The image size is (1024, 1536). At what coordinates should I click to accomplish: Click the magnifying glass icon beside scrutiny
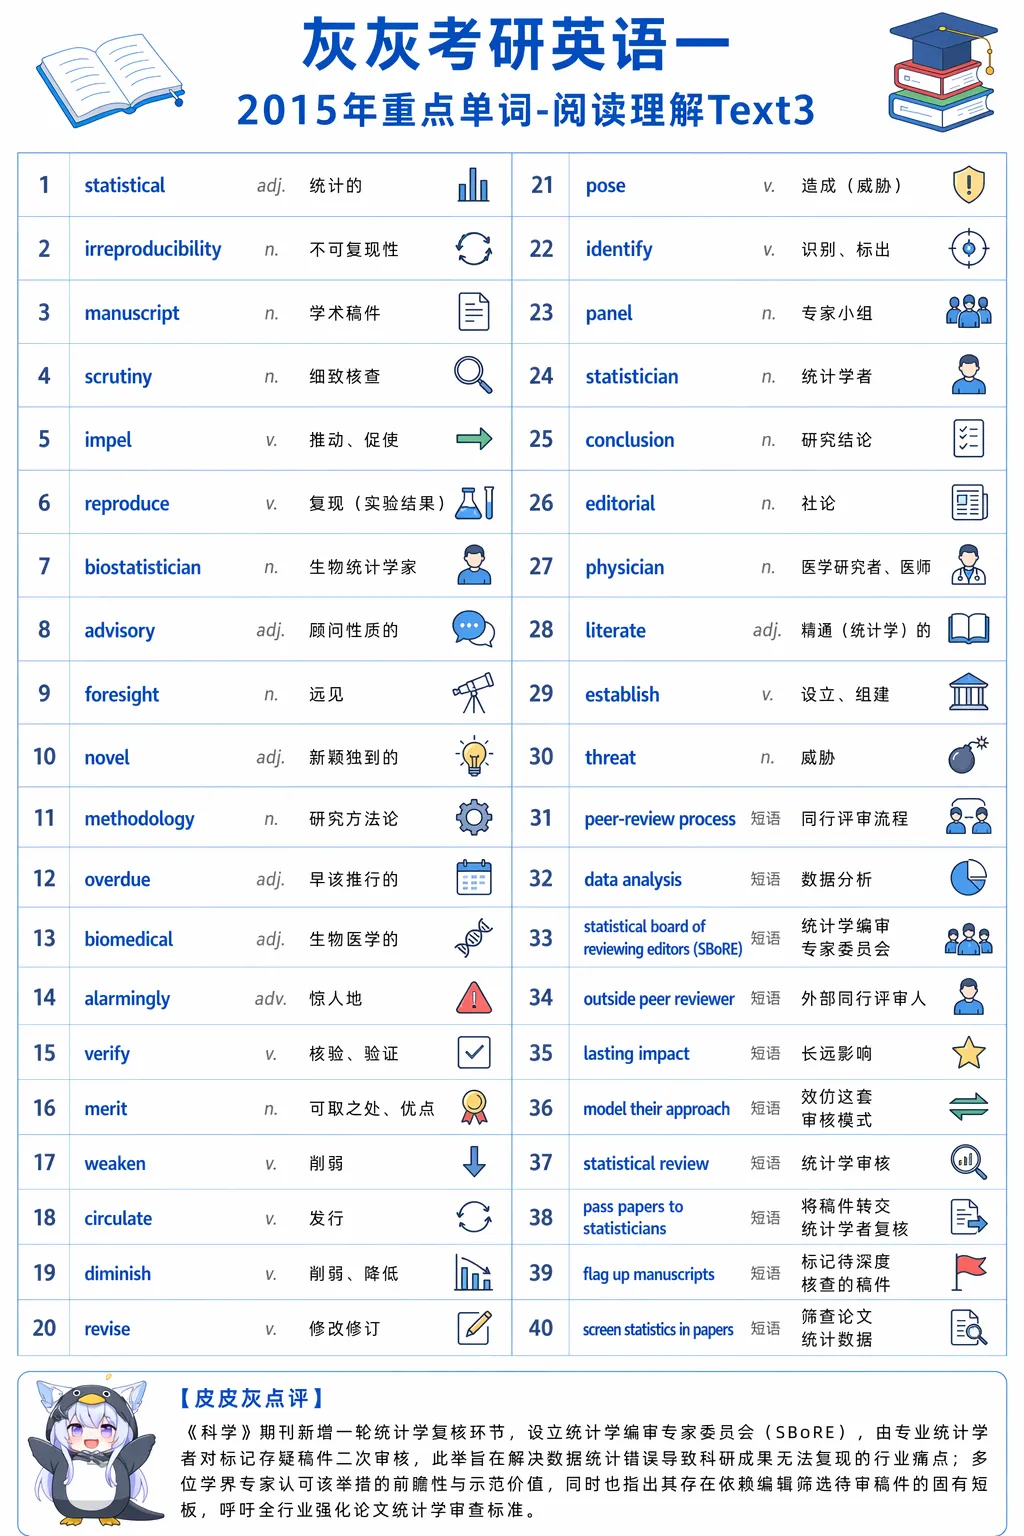click(473, 375)
